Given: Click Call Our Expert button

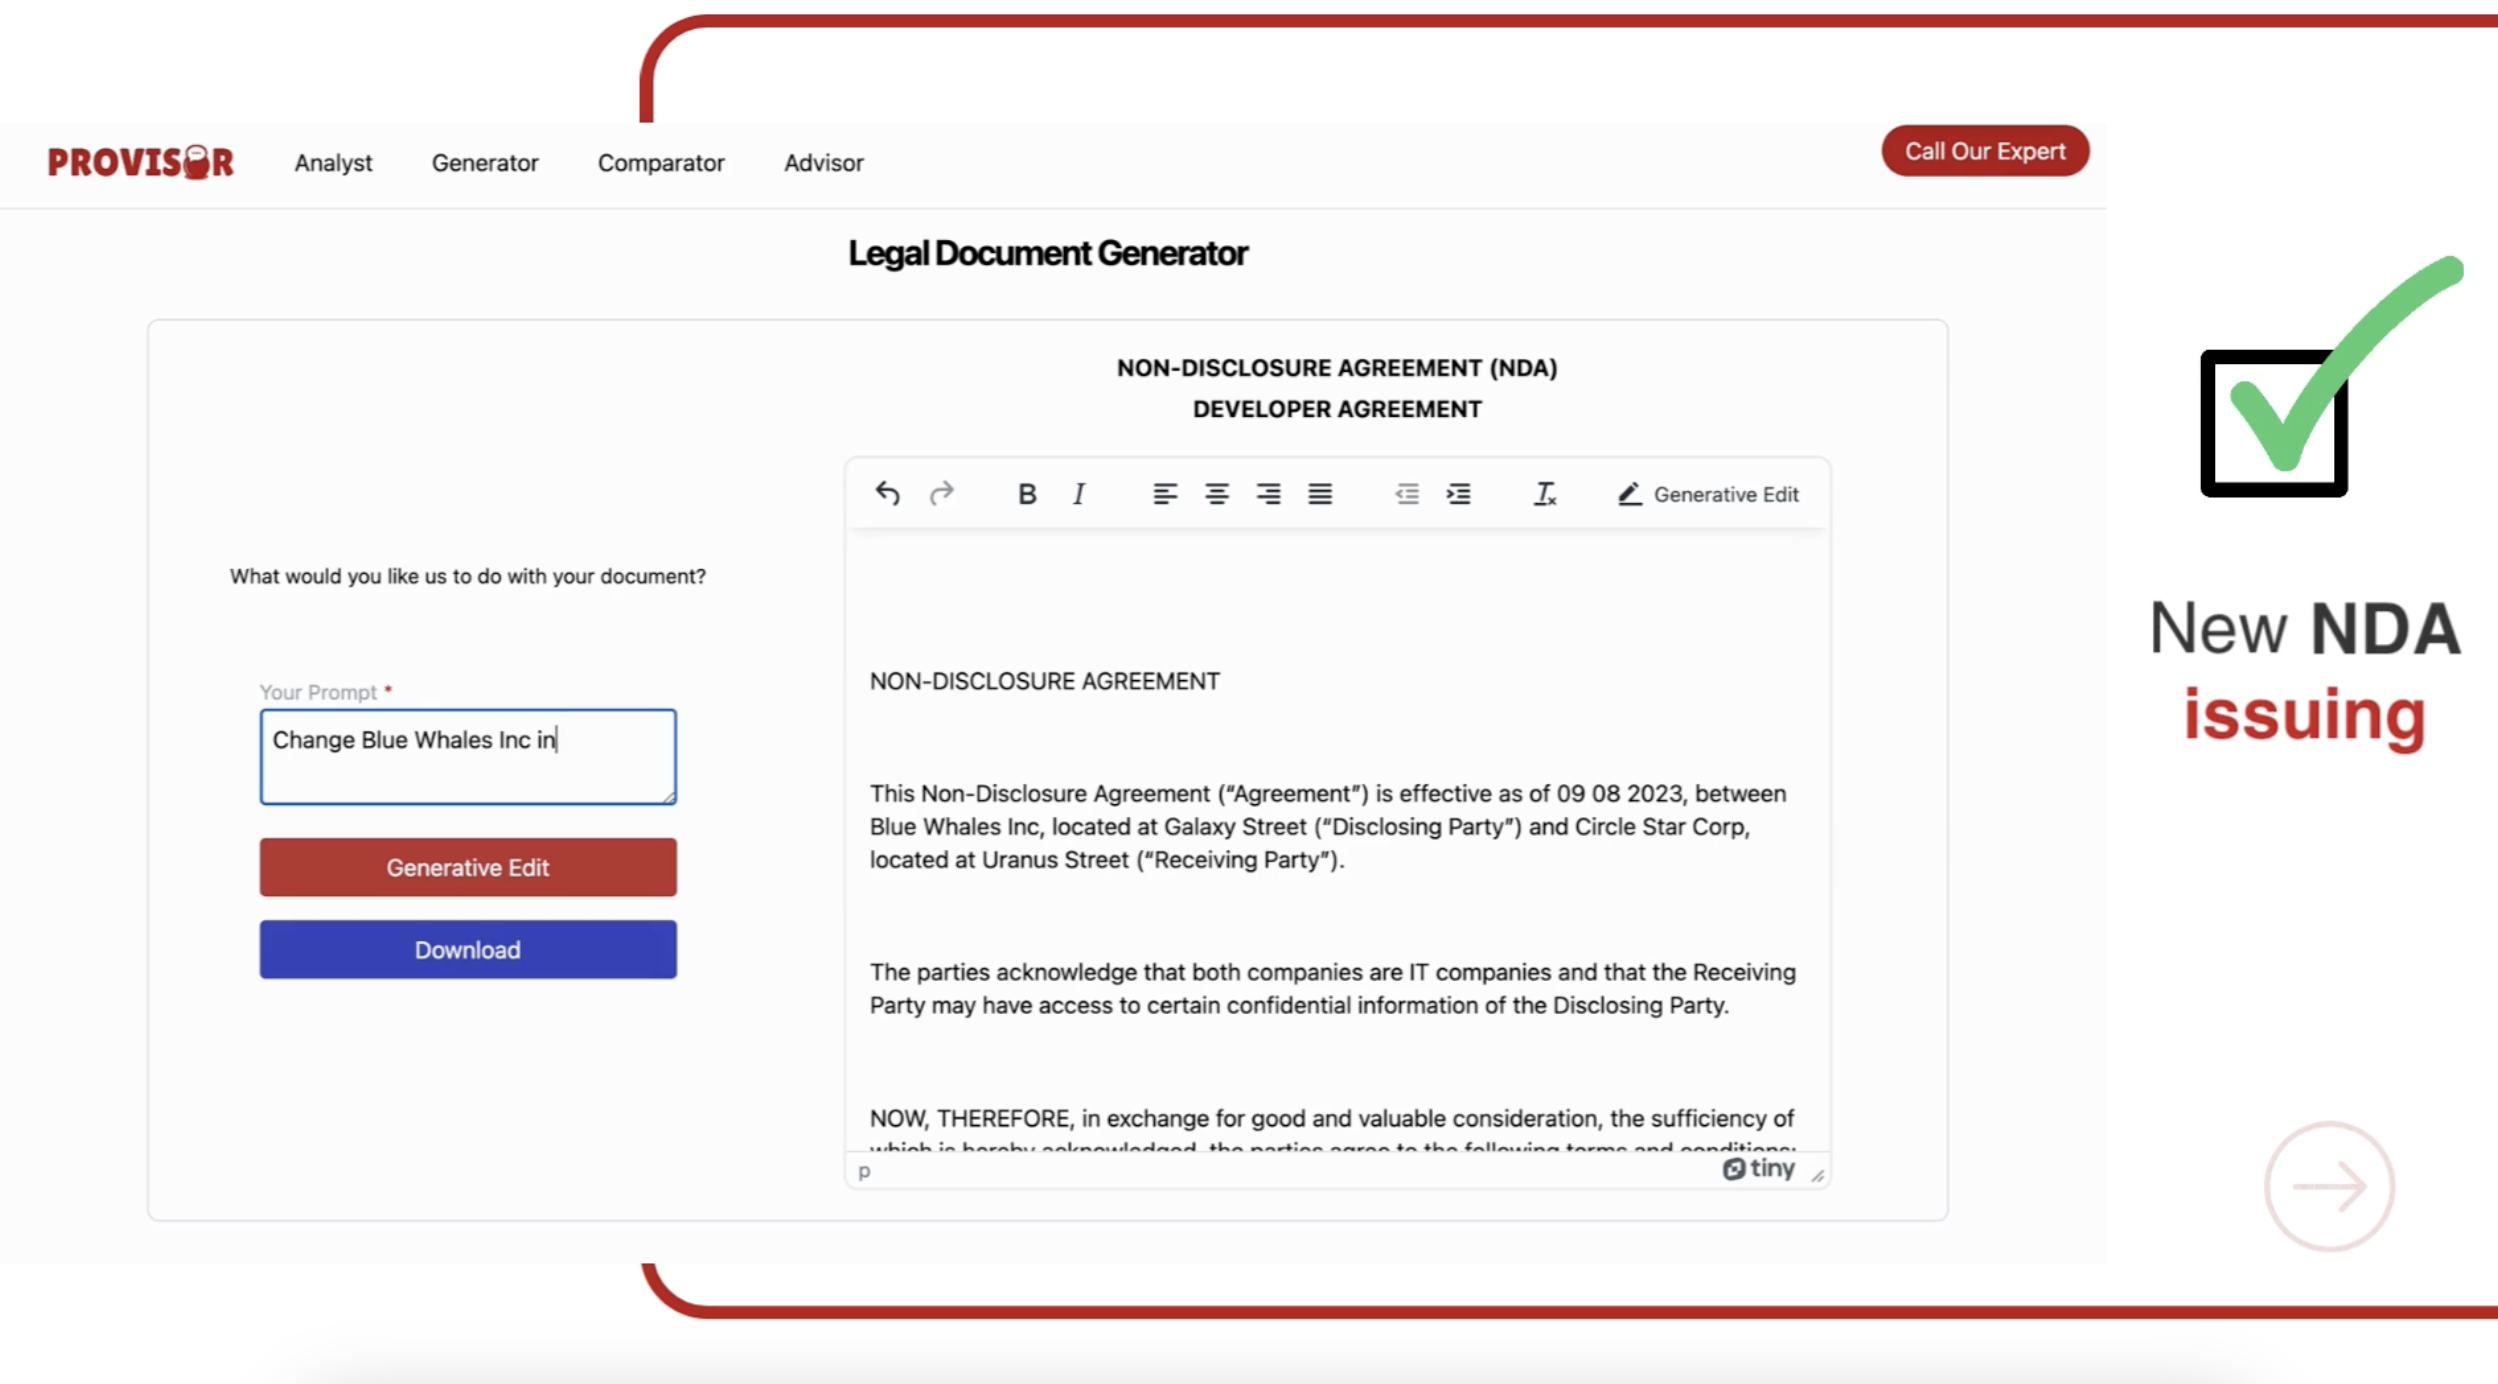Looking at the screenshot, I should point(1984,151).
